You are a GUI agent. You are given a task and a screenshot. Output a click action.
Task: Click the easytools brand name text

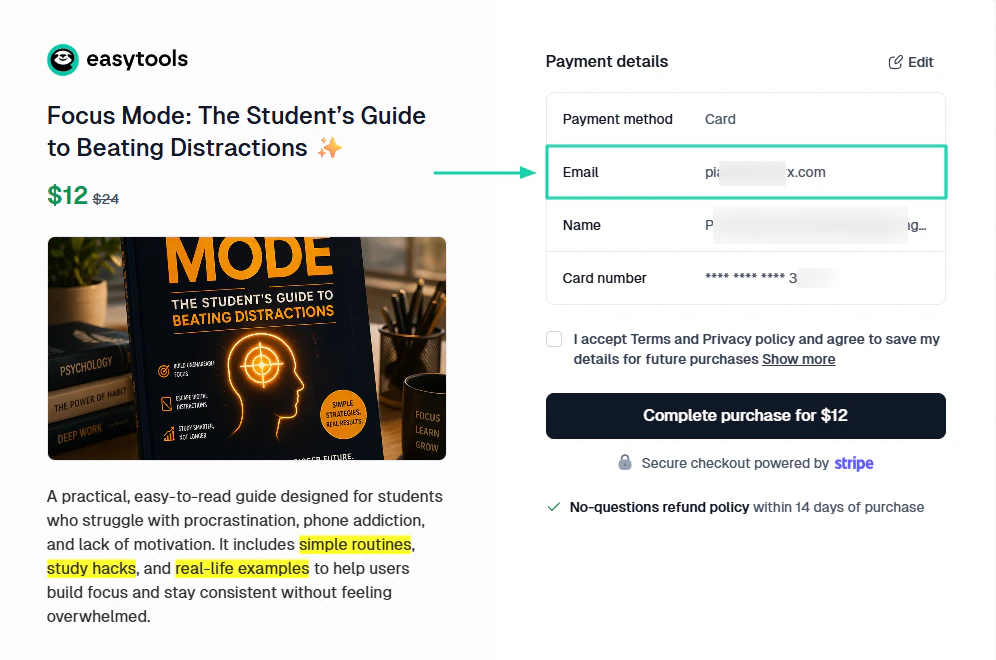[x=137, y=59]
